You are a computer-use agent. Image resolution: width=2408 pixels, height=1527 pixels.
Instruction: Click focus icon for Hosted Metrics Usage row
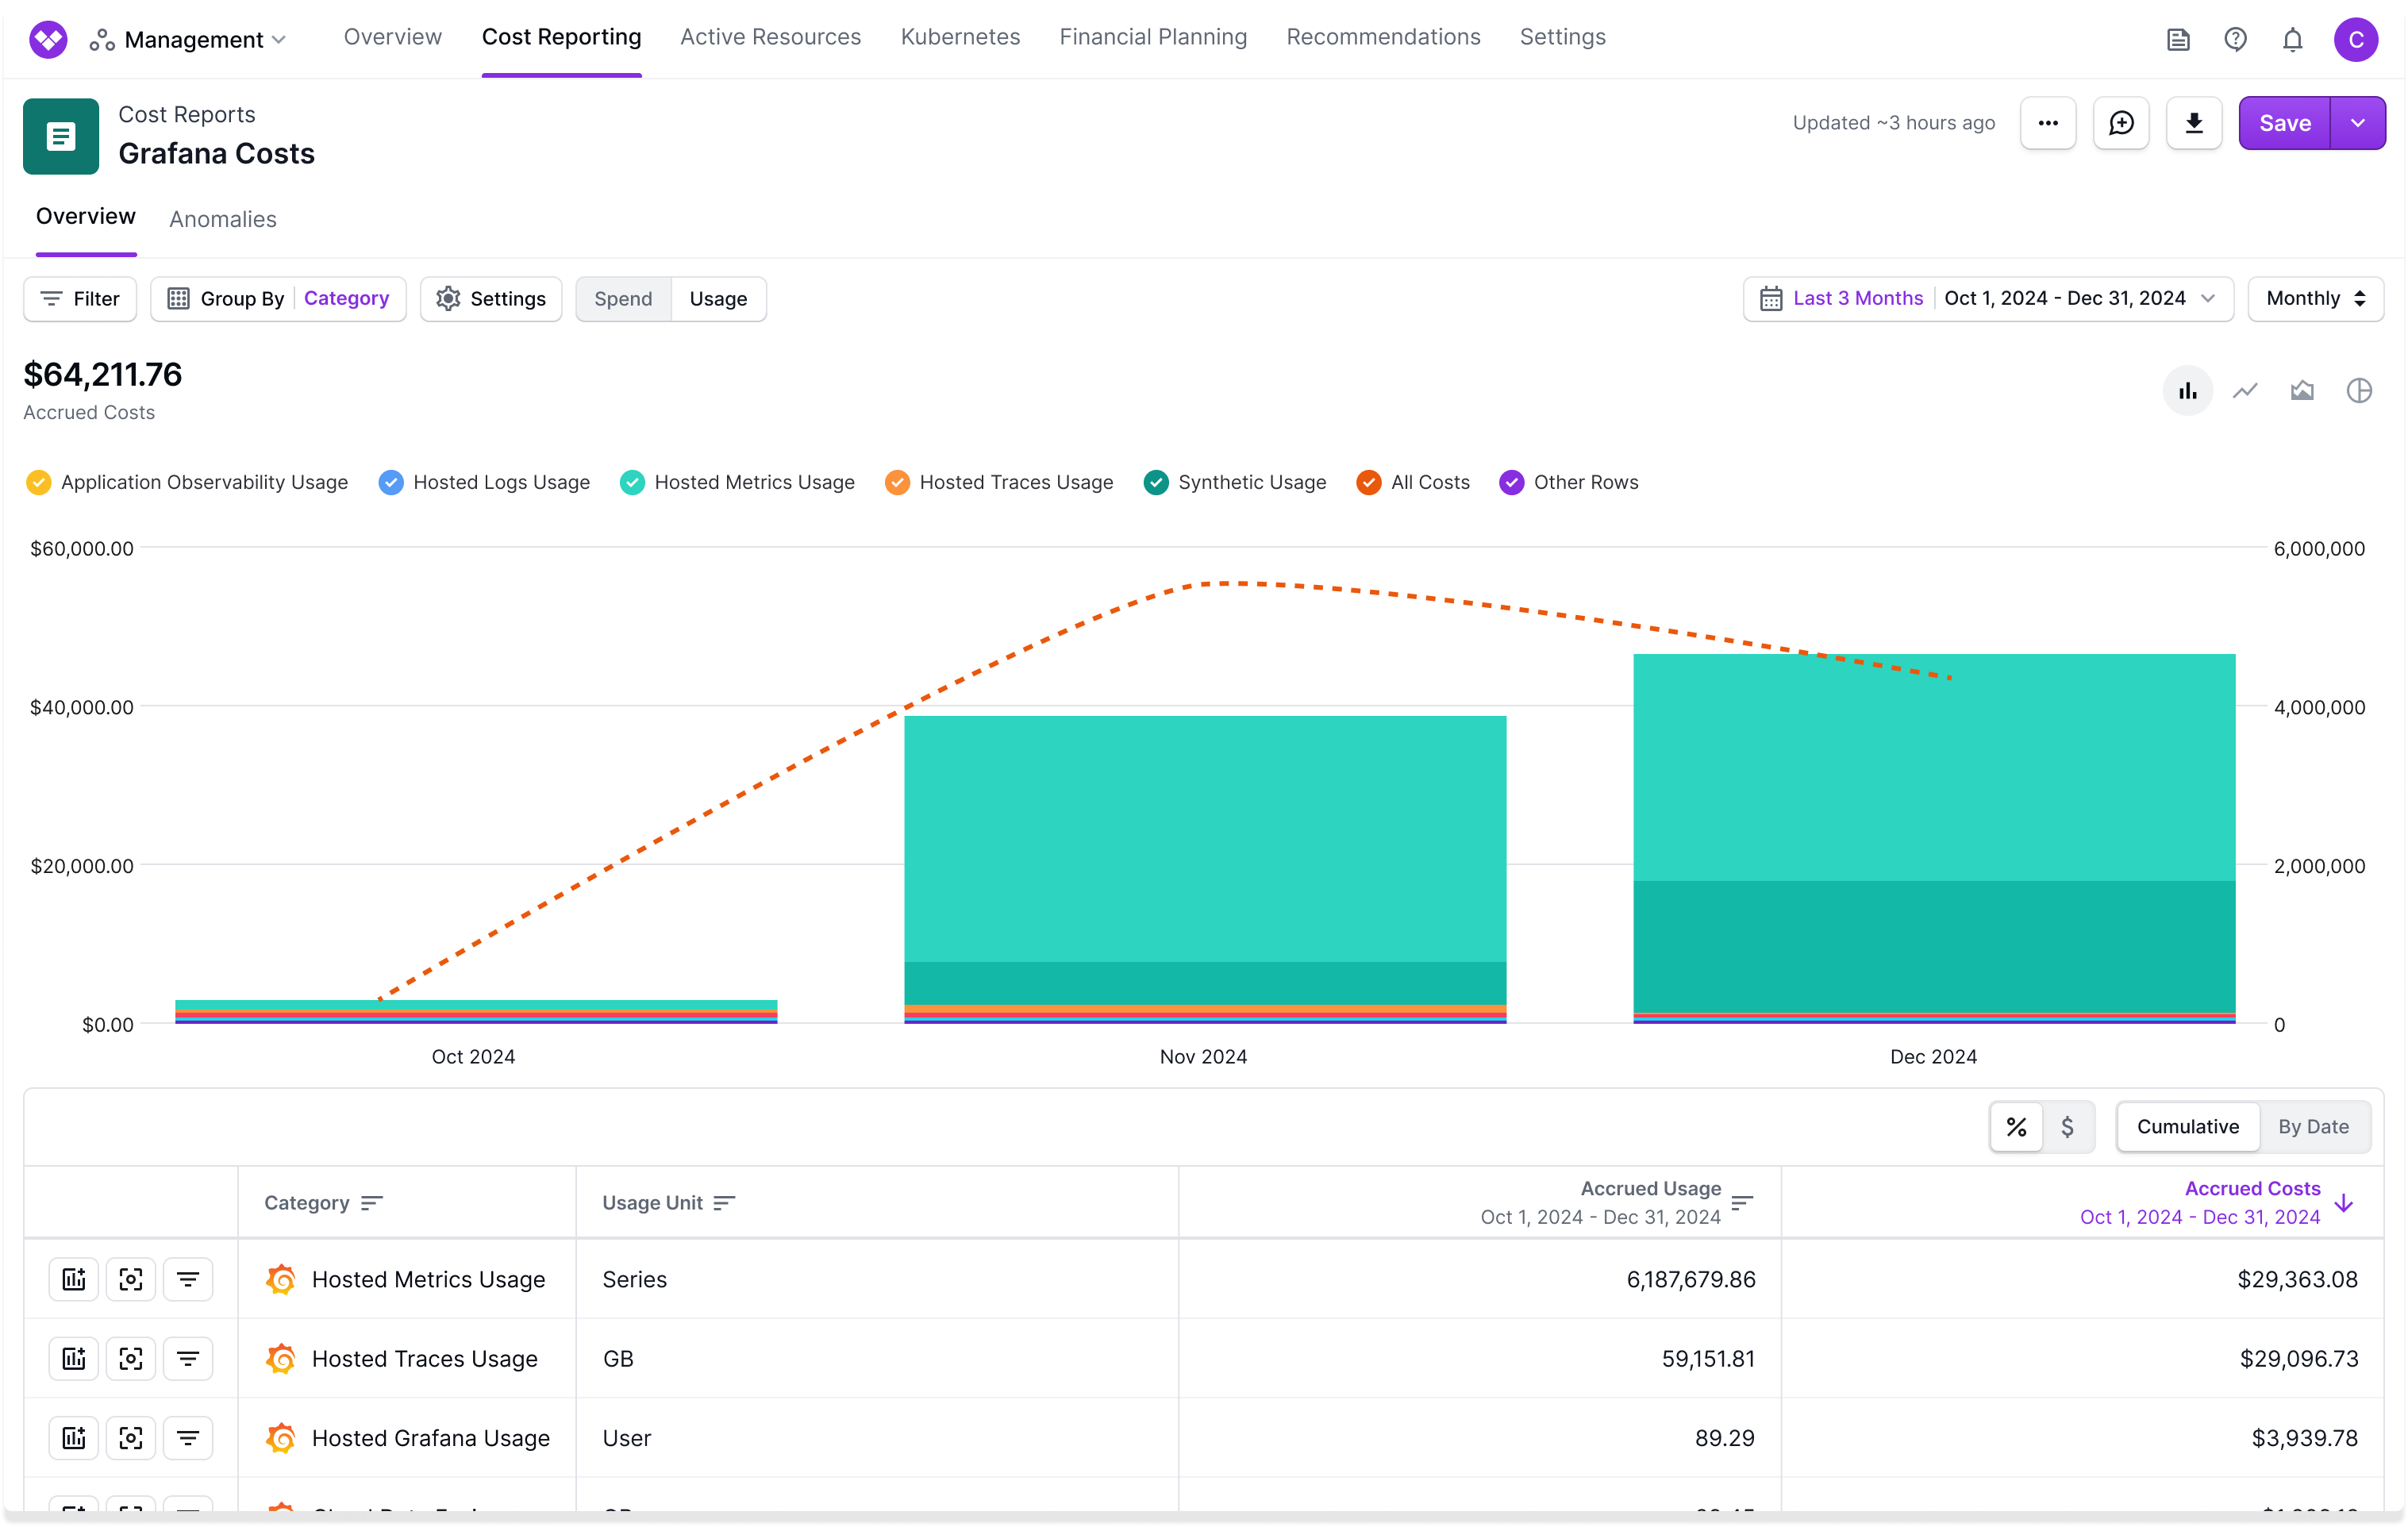click(x=131, y=1279)
